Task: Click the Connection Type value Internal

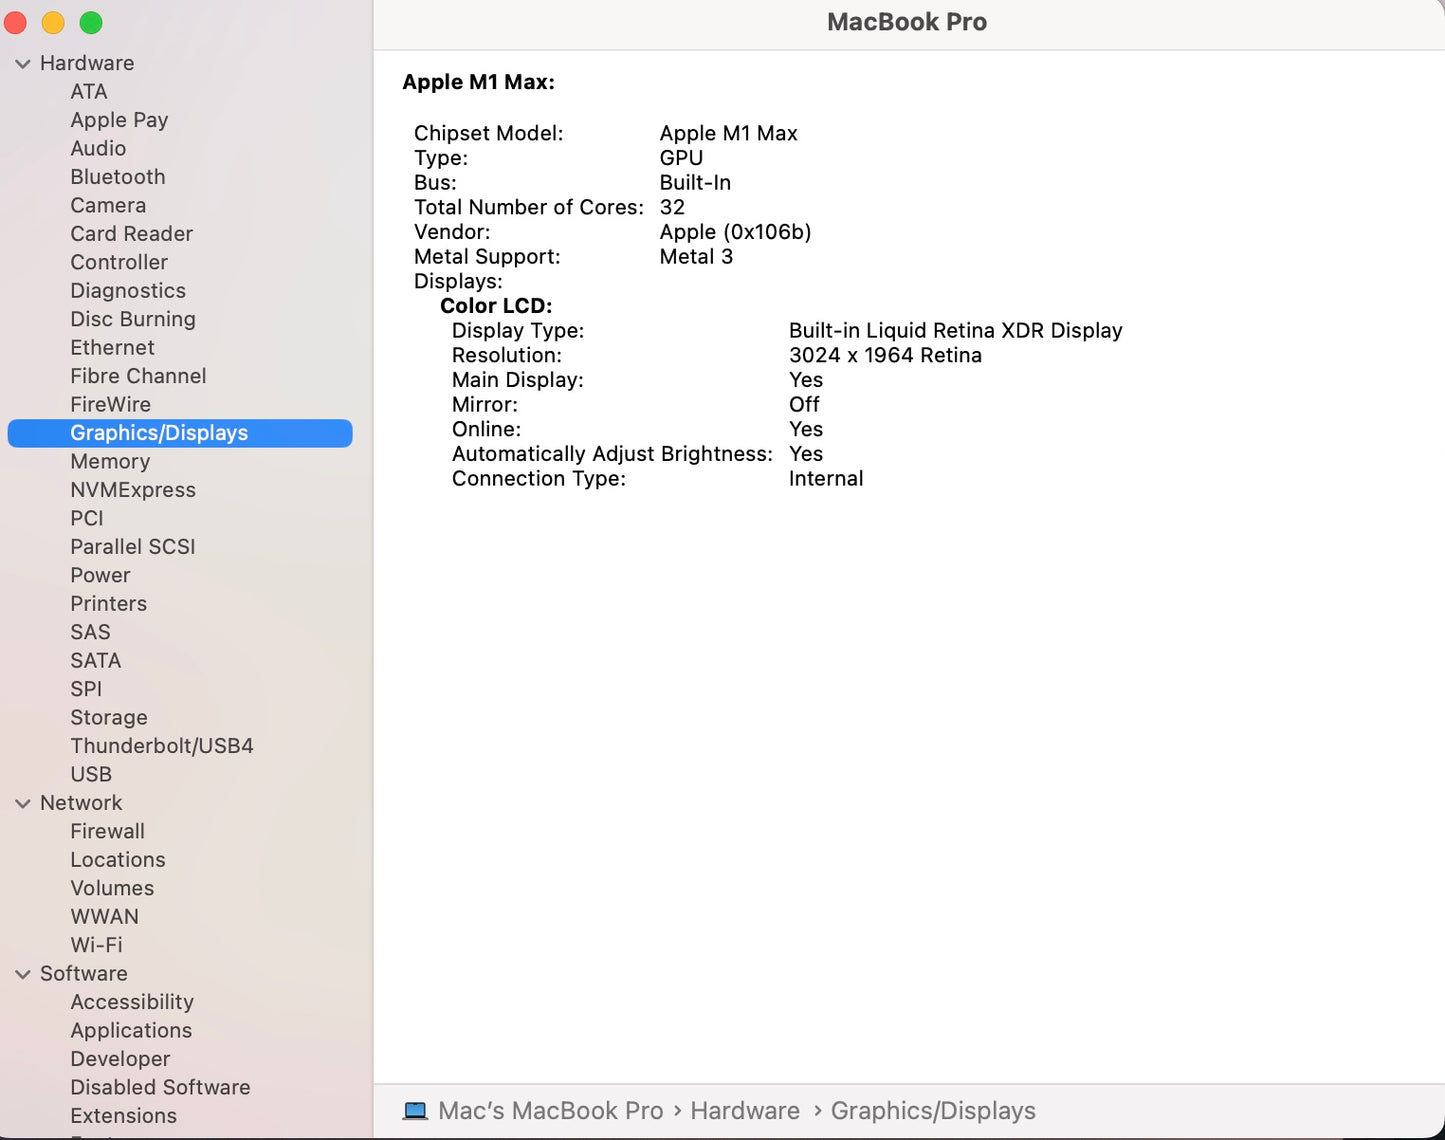Action: pyautogui.click(x=826, y=479)
